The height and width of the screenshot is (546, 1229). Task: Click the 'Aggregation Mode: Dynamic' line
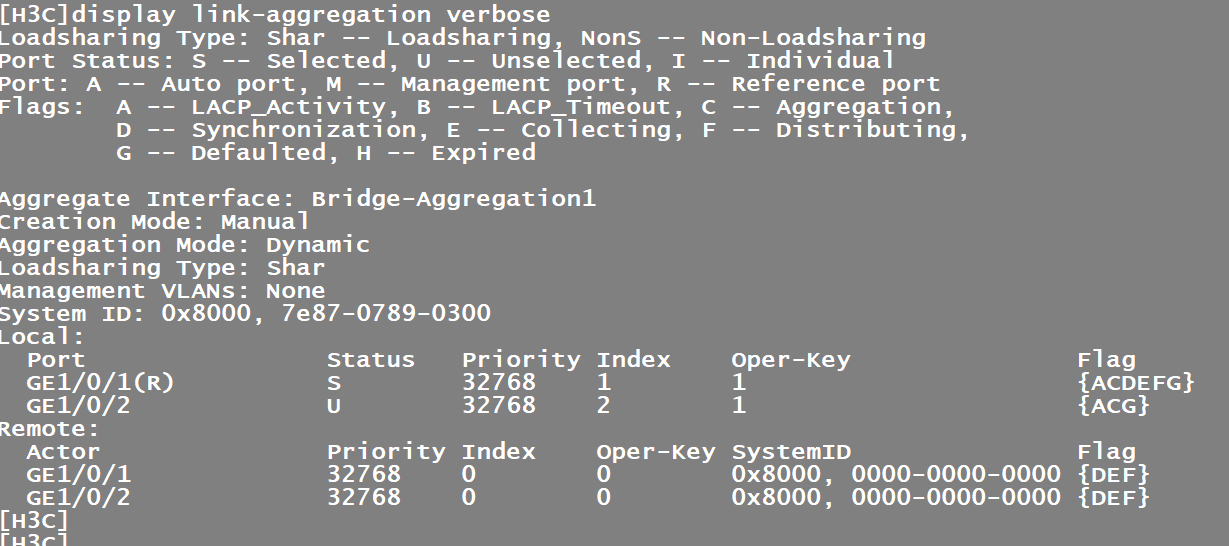coord(184,245)
